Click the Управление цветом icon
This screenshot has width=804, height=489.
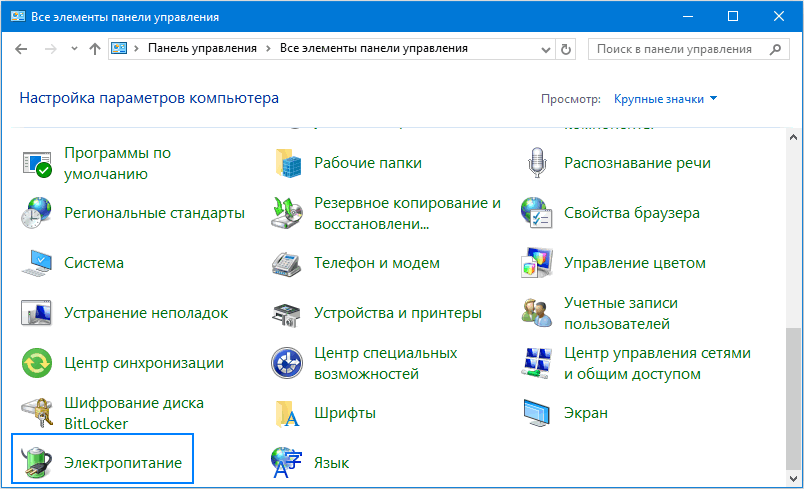click(537, 263)
